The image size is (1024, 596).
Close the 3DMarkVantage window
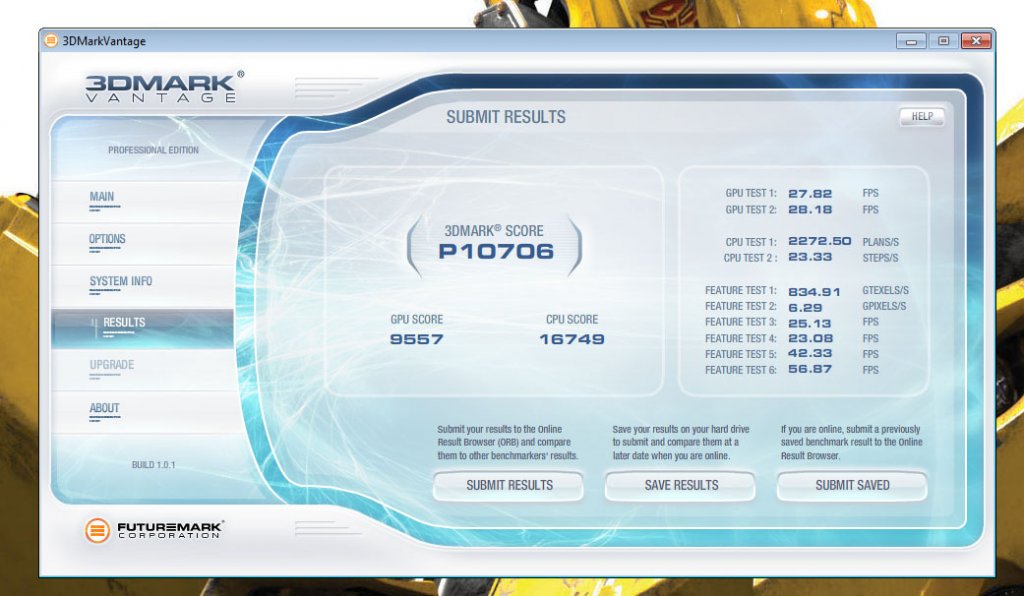click(x=976, y=41)
